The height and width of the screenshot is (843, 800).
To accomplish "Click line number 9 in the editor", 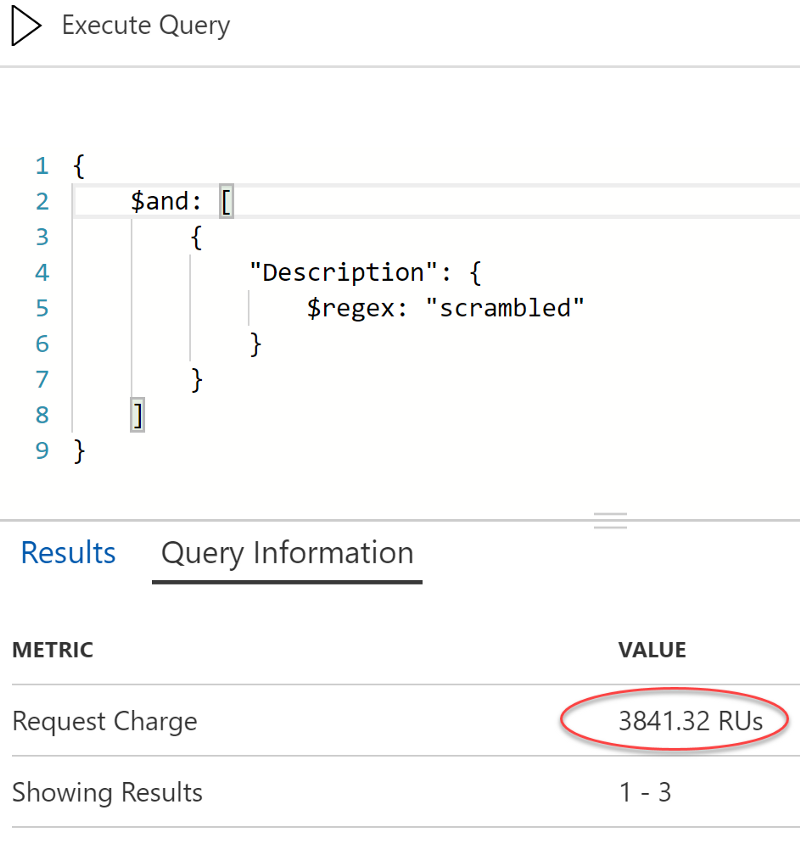I will [x=42, y=450].
